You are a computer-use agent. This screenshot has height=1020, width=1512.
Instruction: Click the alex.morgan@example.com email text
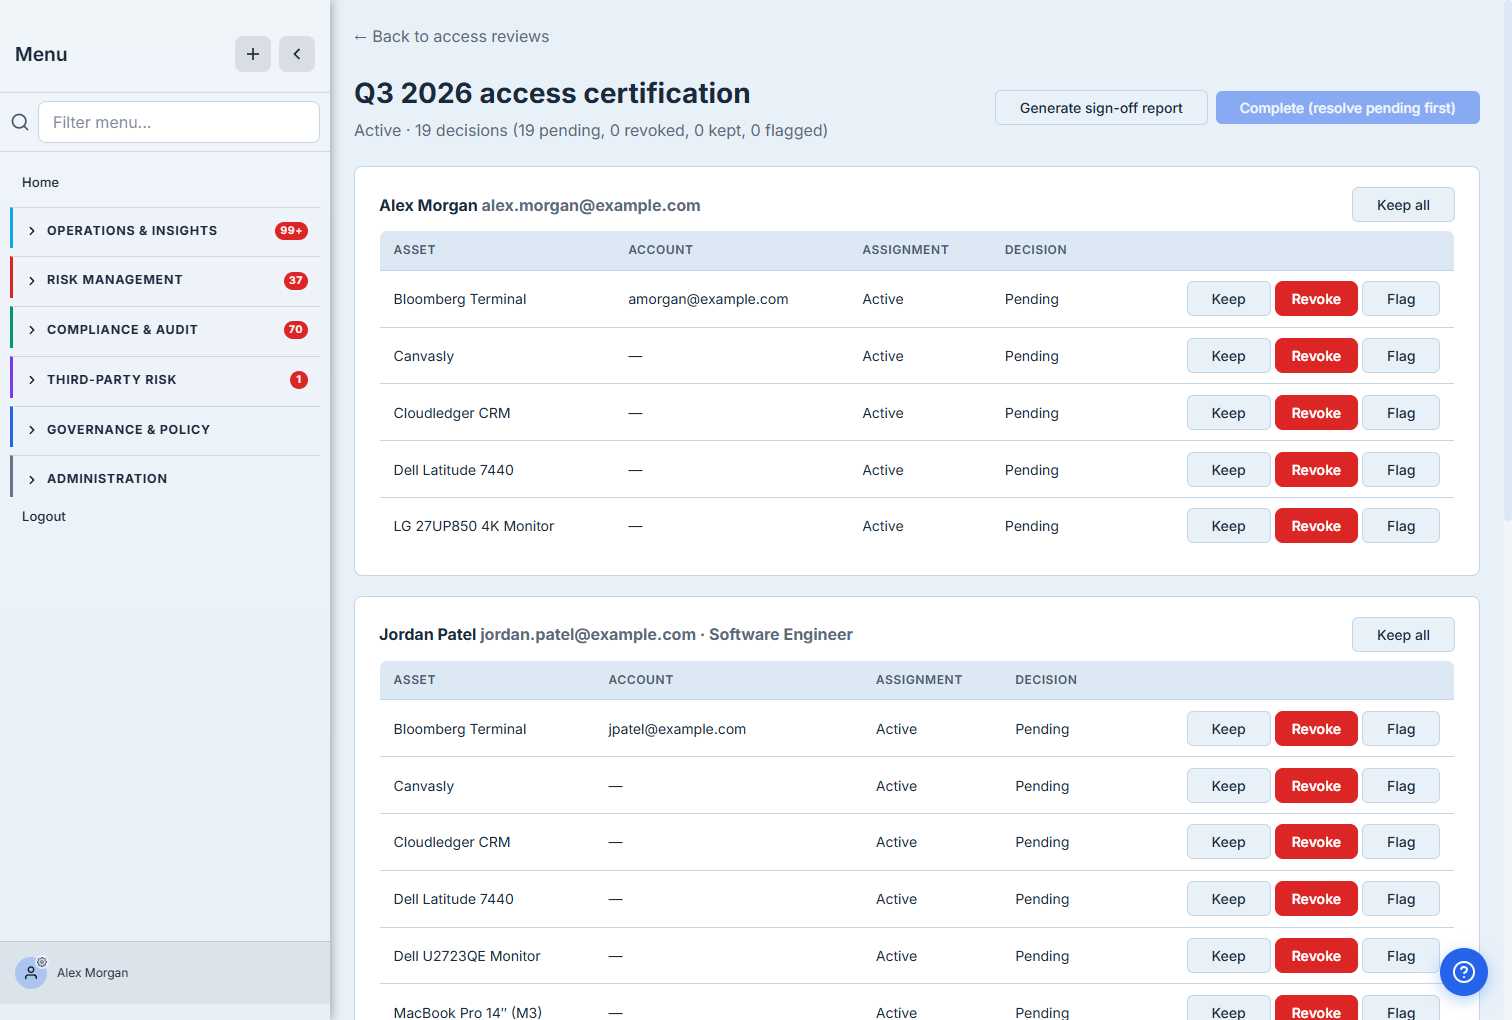591,205
